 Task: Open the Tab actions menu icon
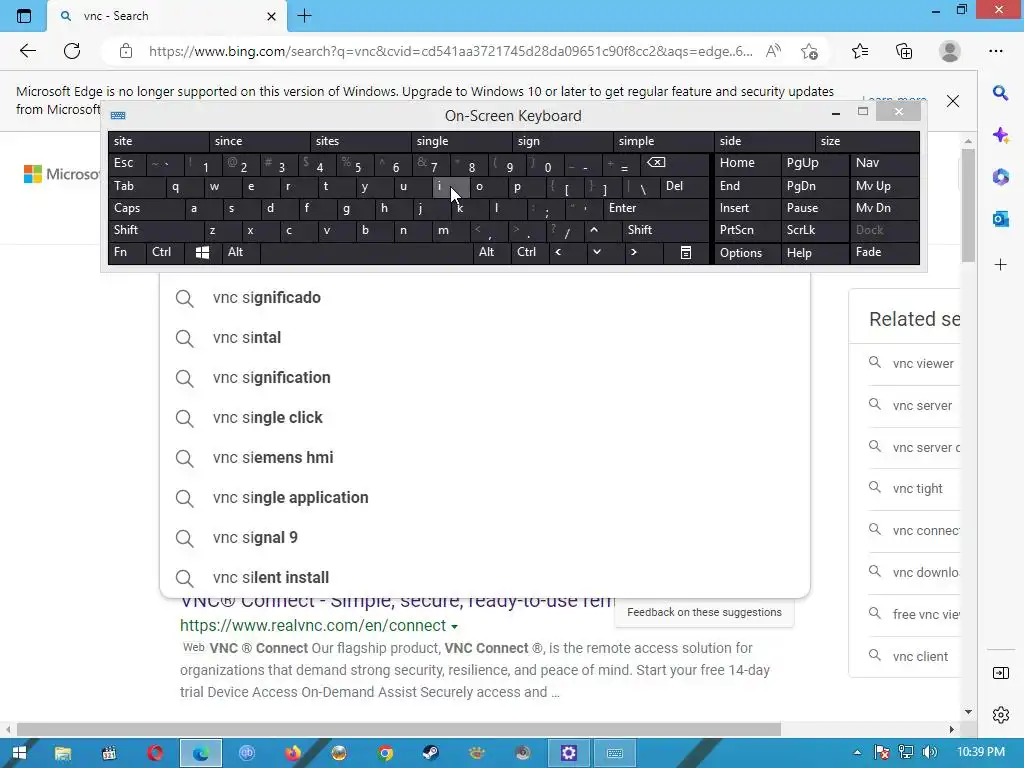(x=24, y=16)
